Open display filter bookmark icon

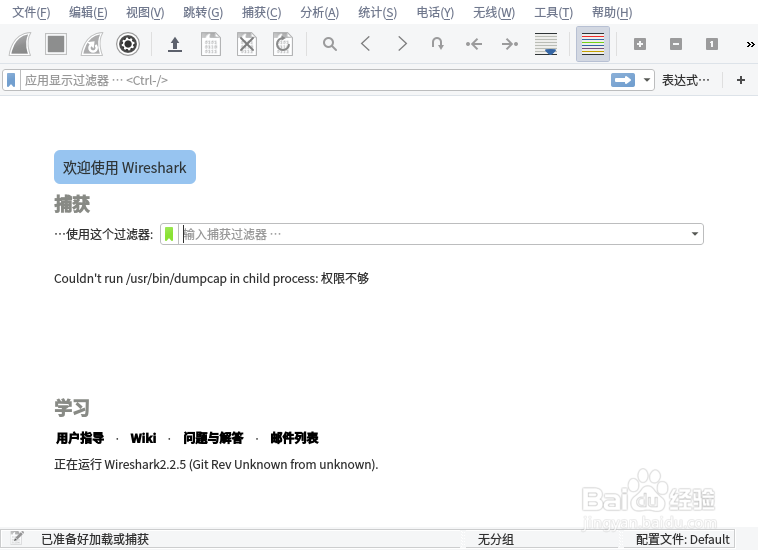(x=11, y=80)
